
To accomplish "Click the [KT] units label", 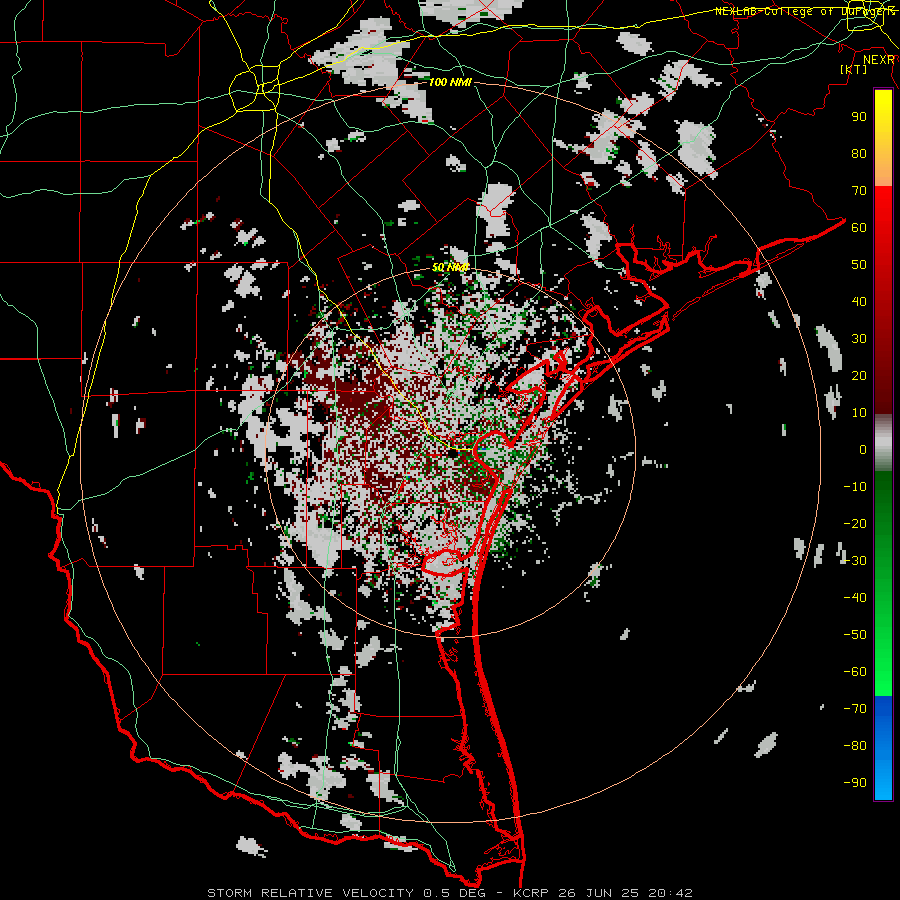I will point(853,69).
